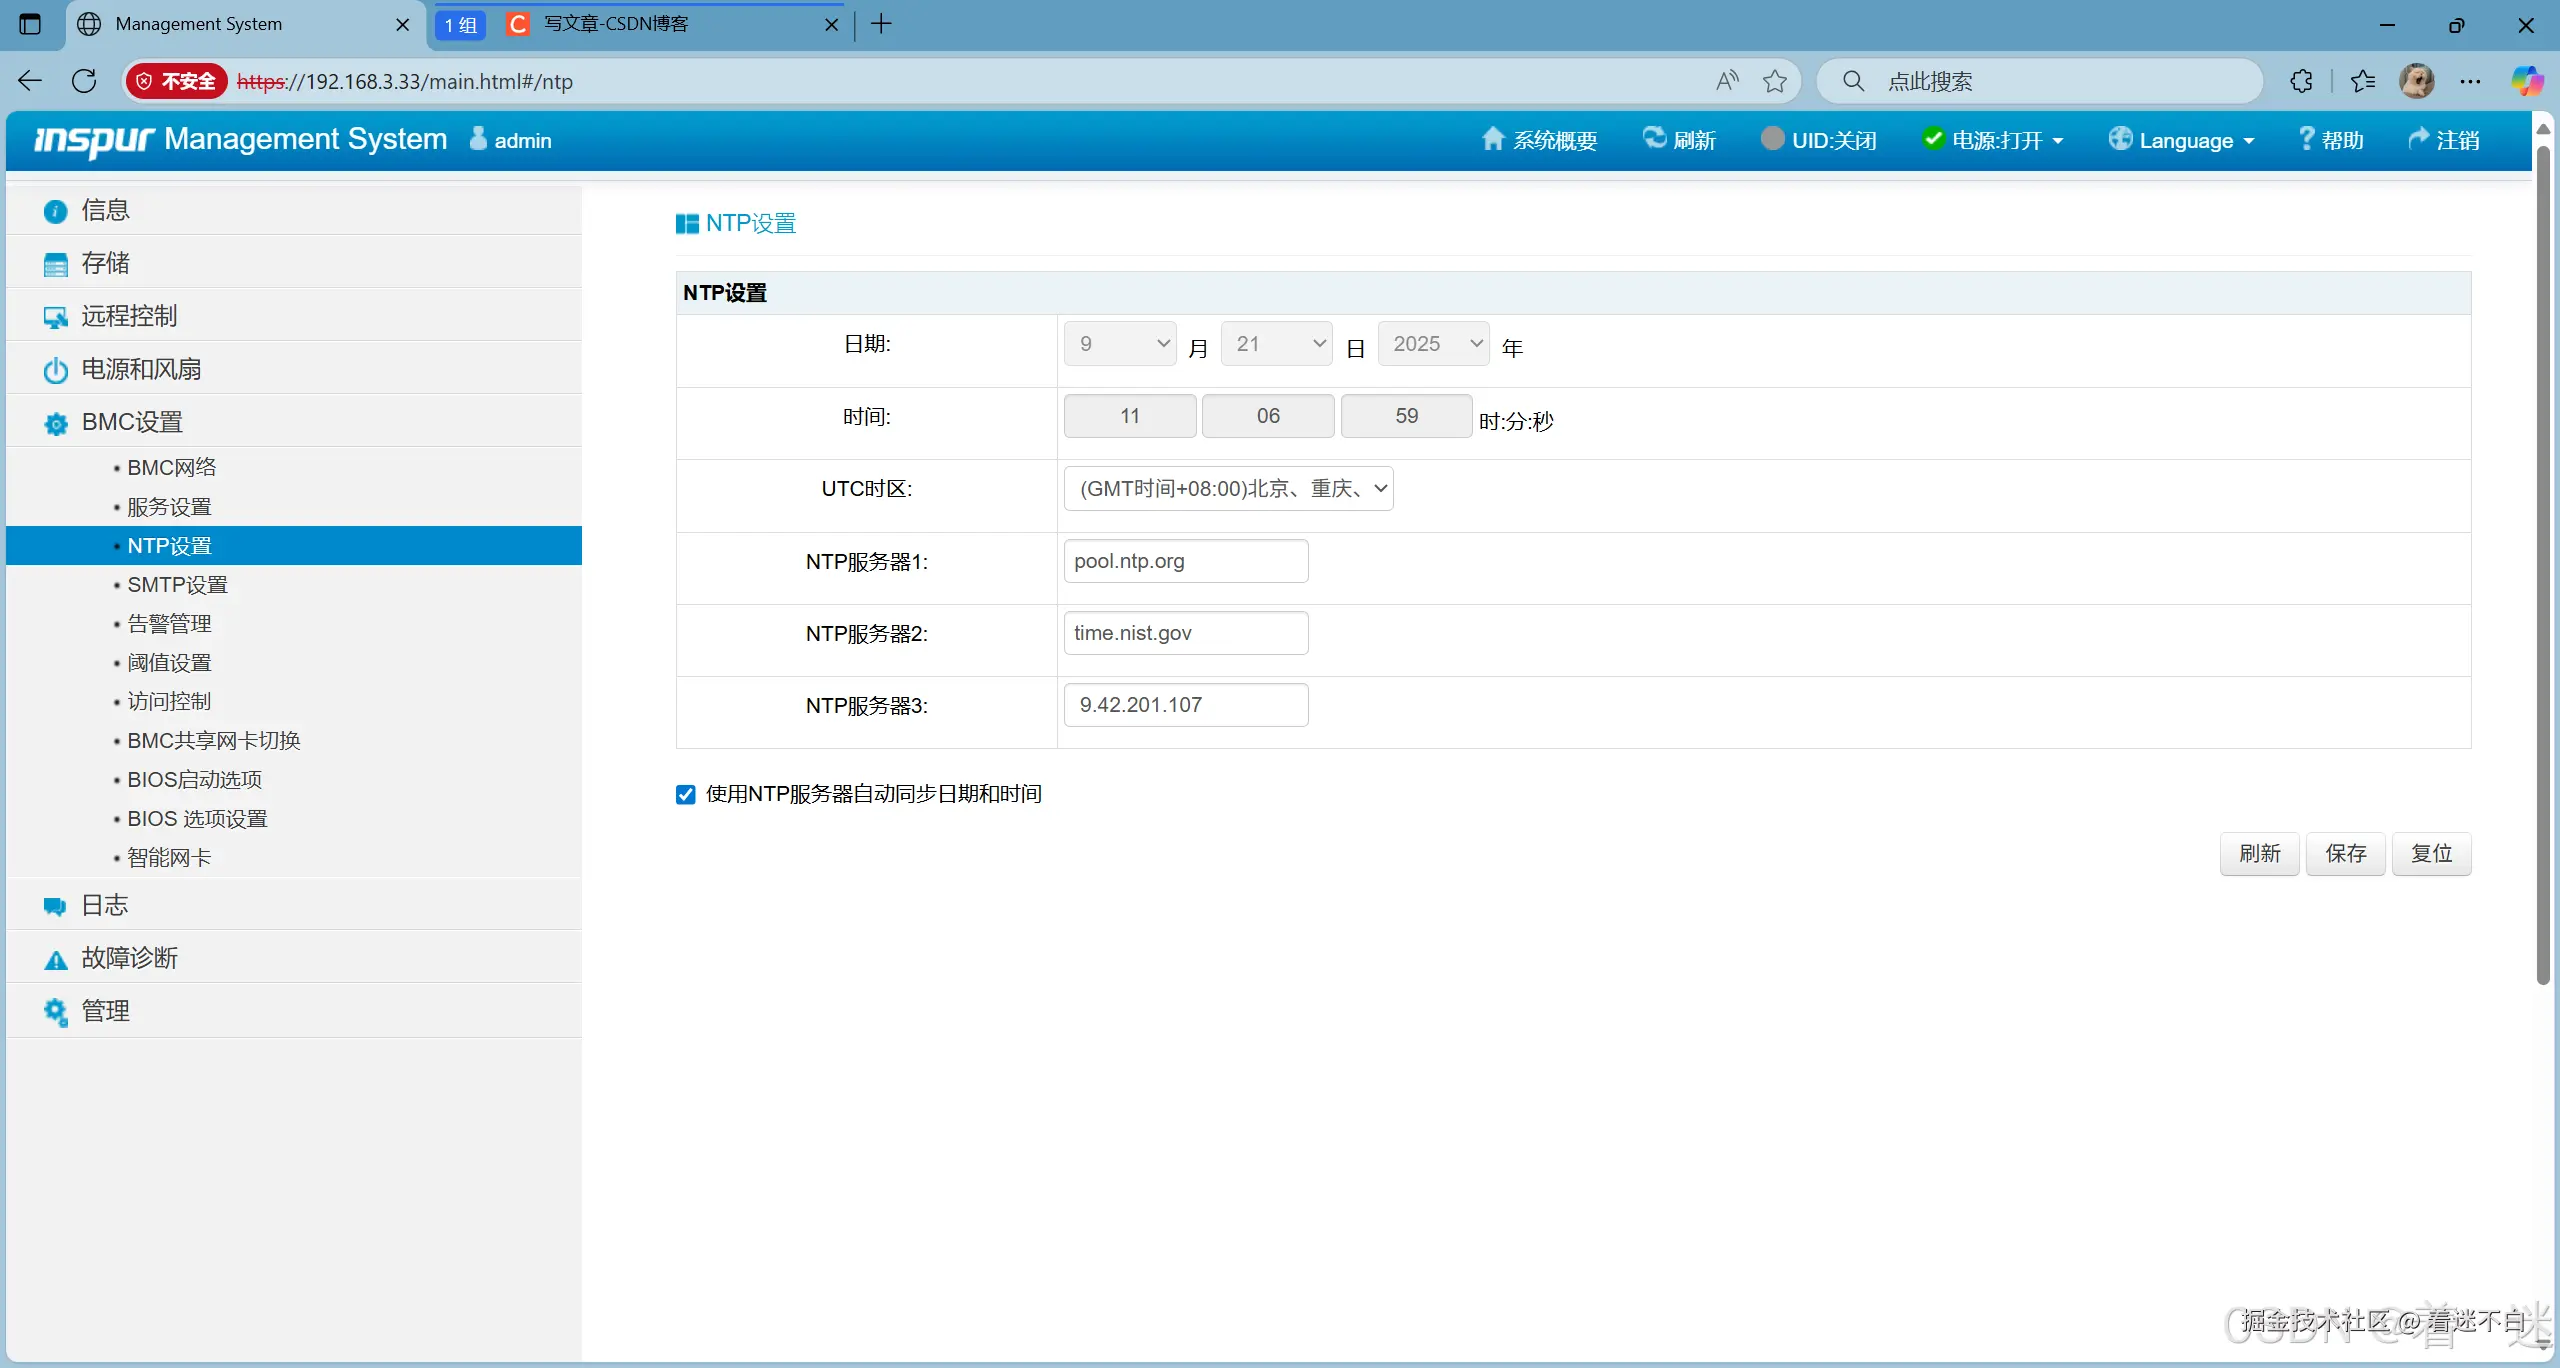Open the month dropdown showing 9
2560x1368 pixels.
click(x=1118, y=343)
